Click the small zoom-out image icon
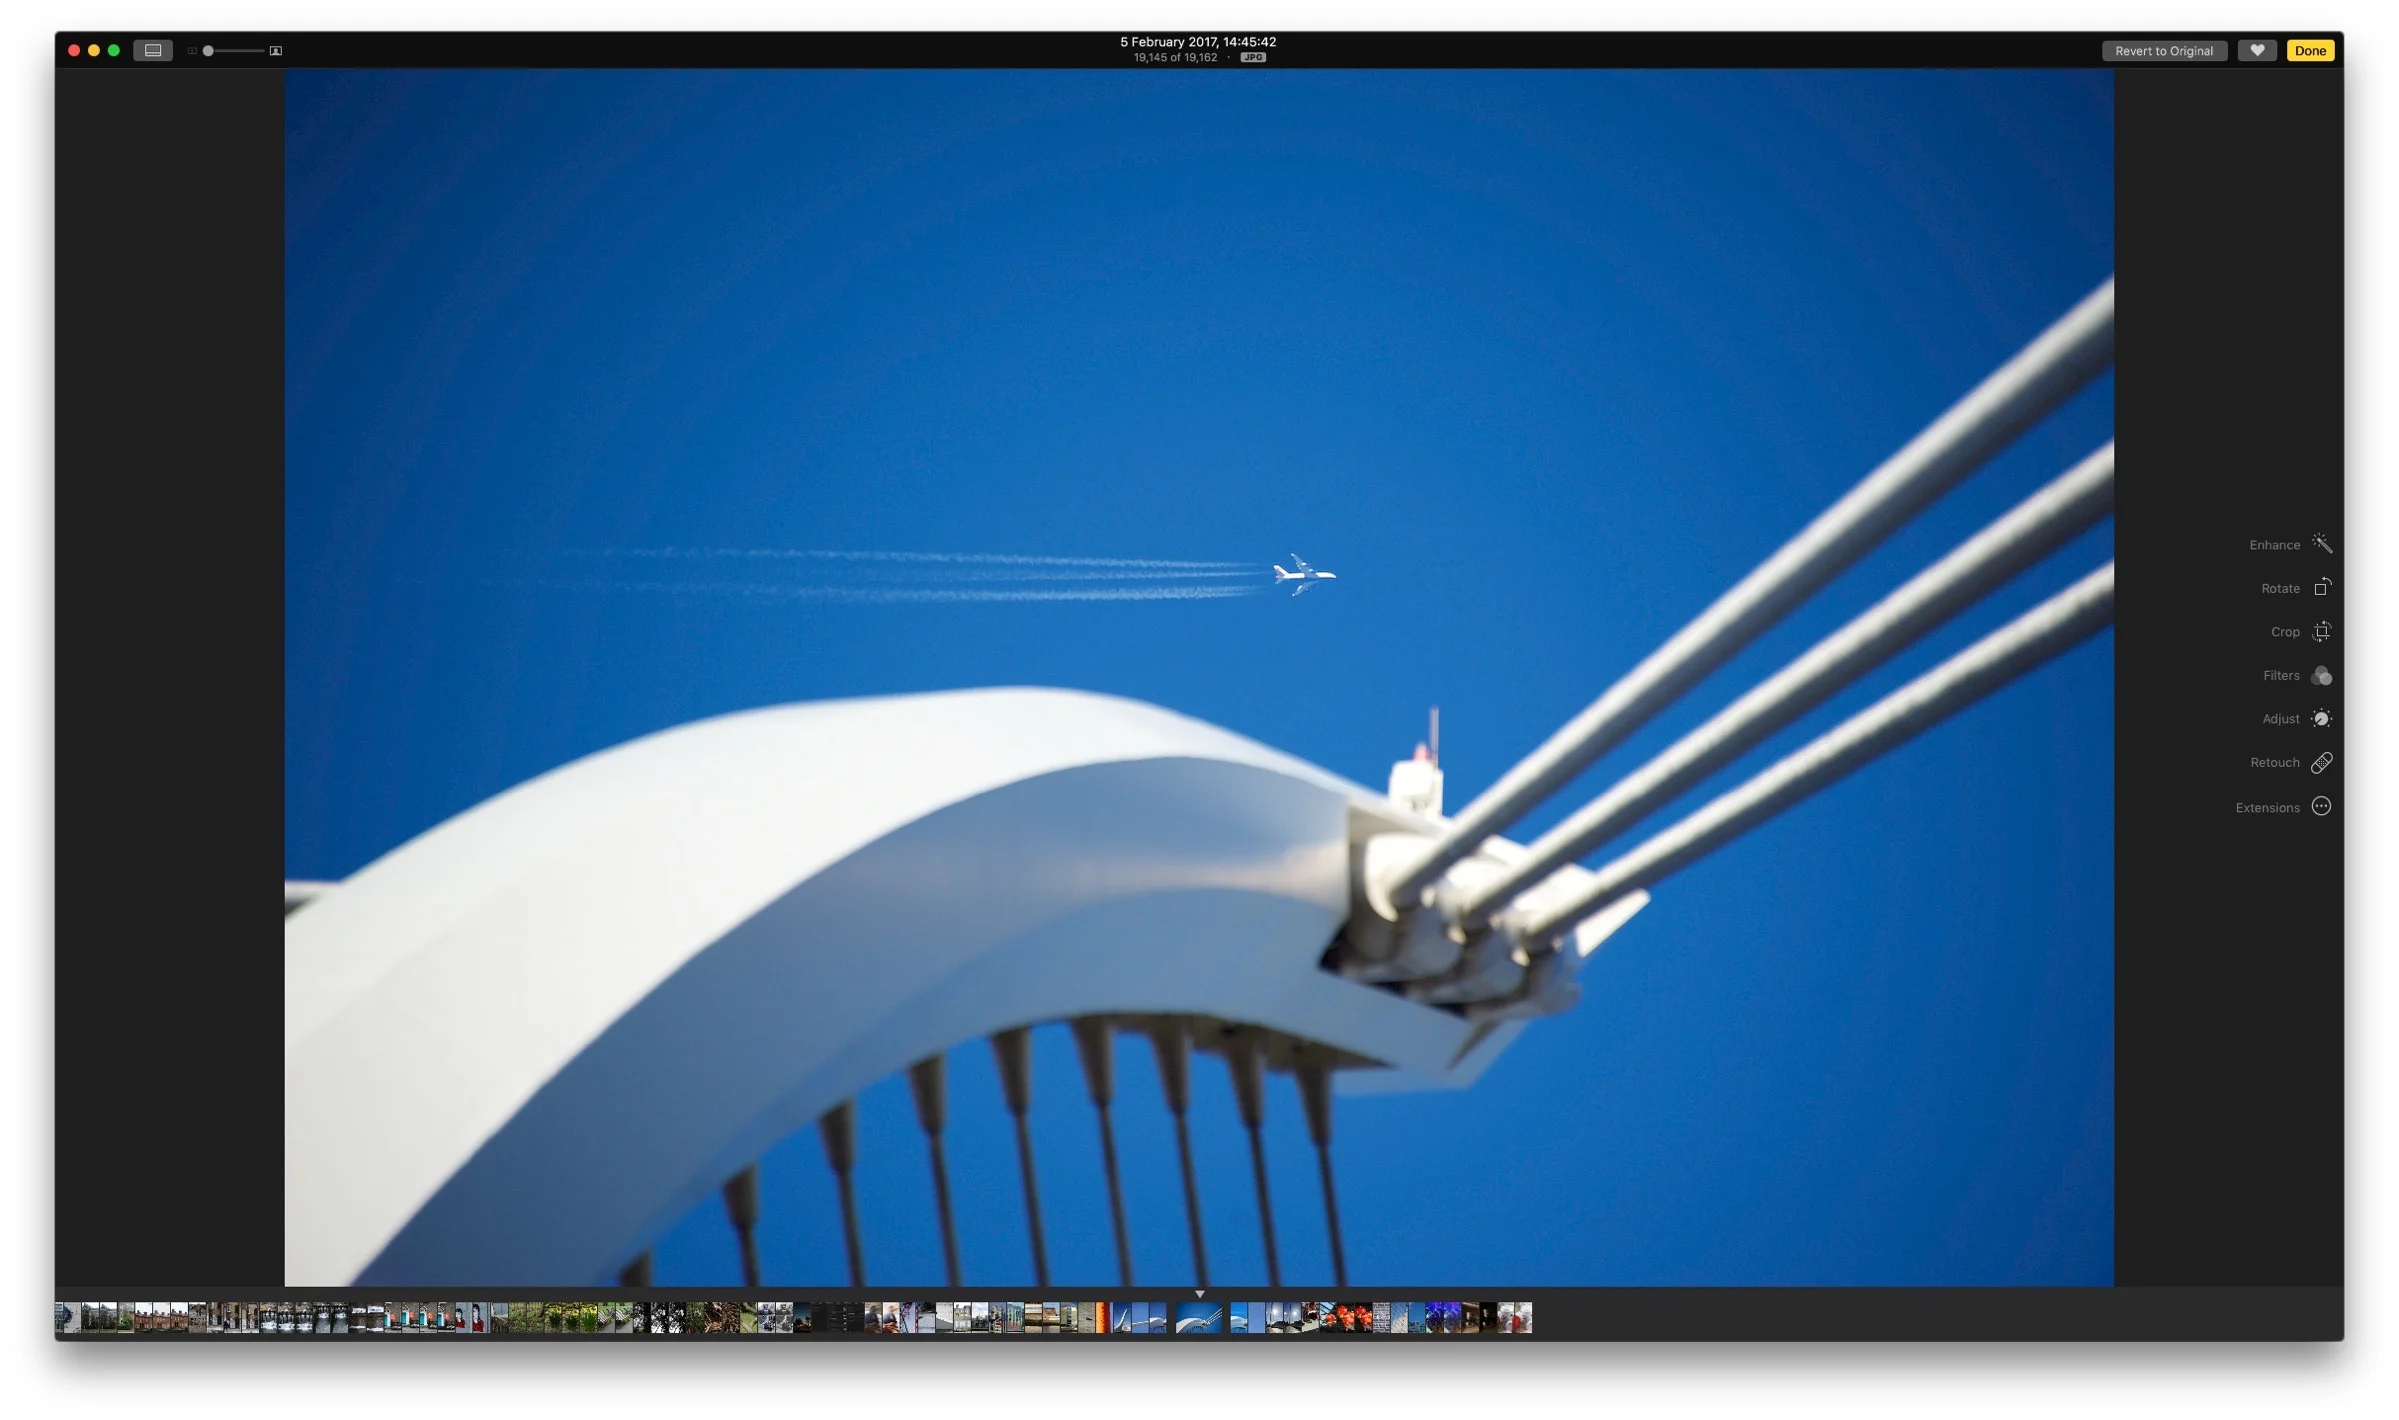This screenshot has height=1420, width=2399. (191, 51)
